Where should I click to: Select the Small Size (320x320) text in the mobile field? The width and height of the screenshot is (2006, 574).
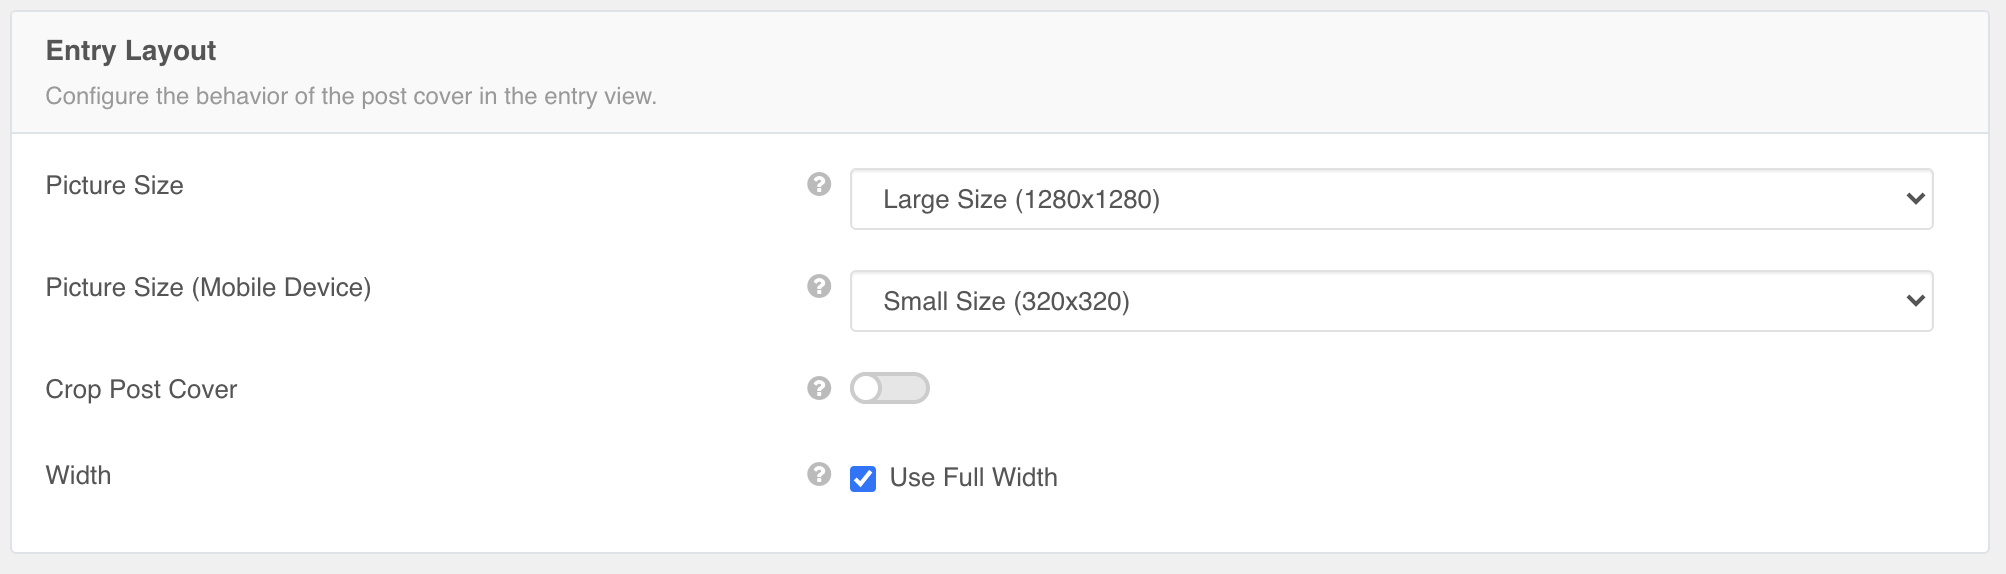(1006, 301)
